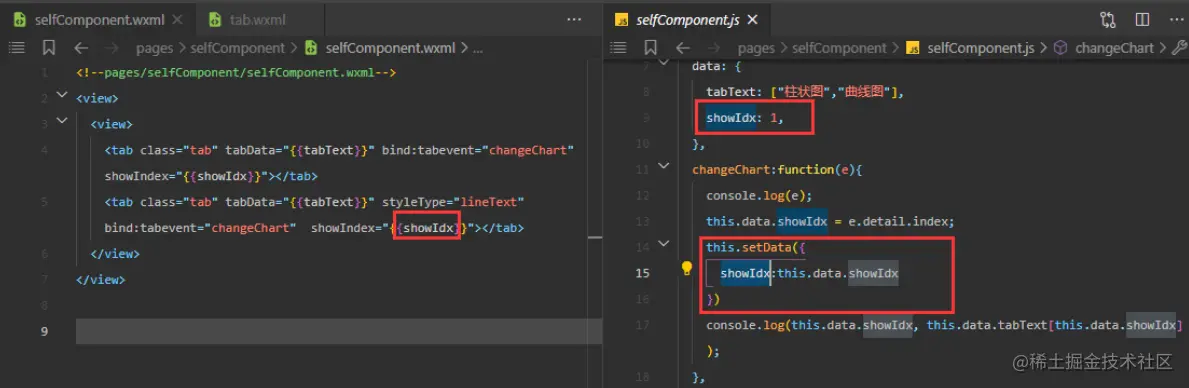Click the wxml file icon in left breadcrumb
The image size is (1189, 388).
(311, 48)
